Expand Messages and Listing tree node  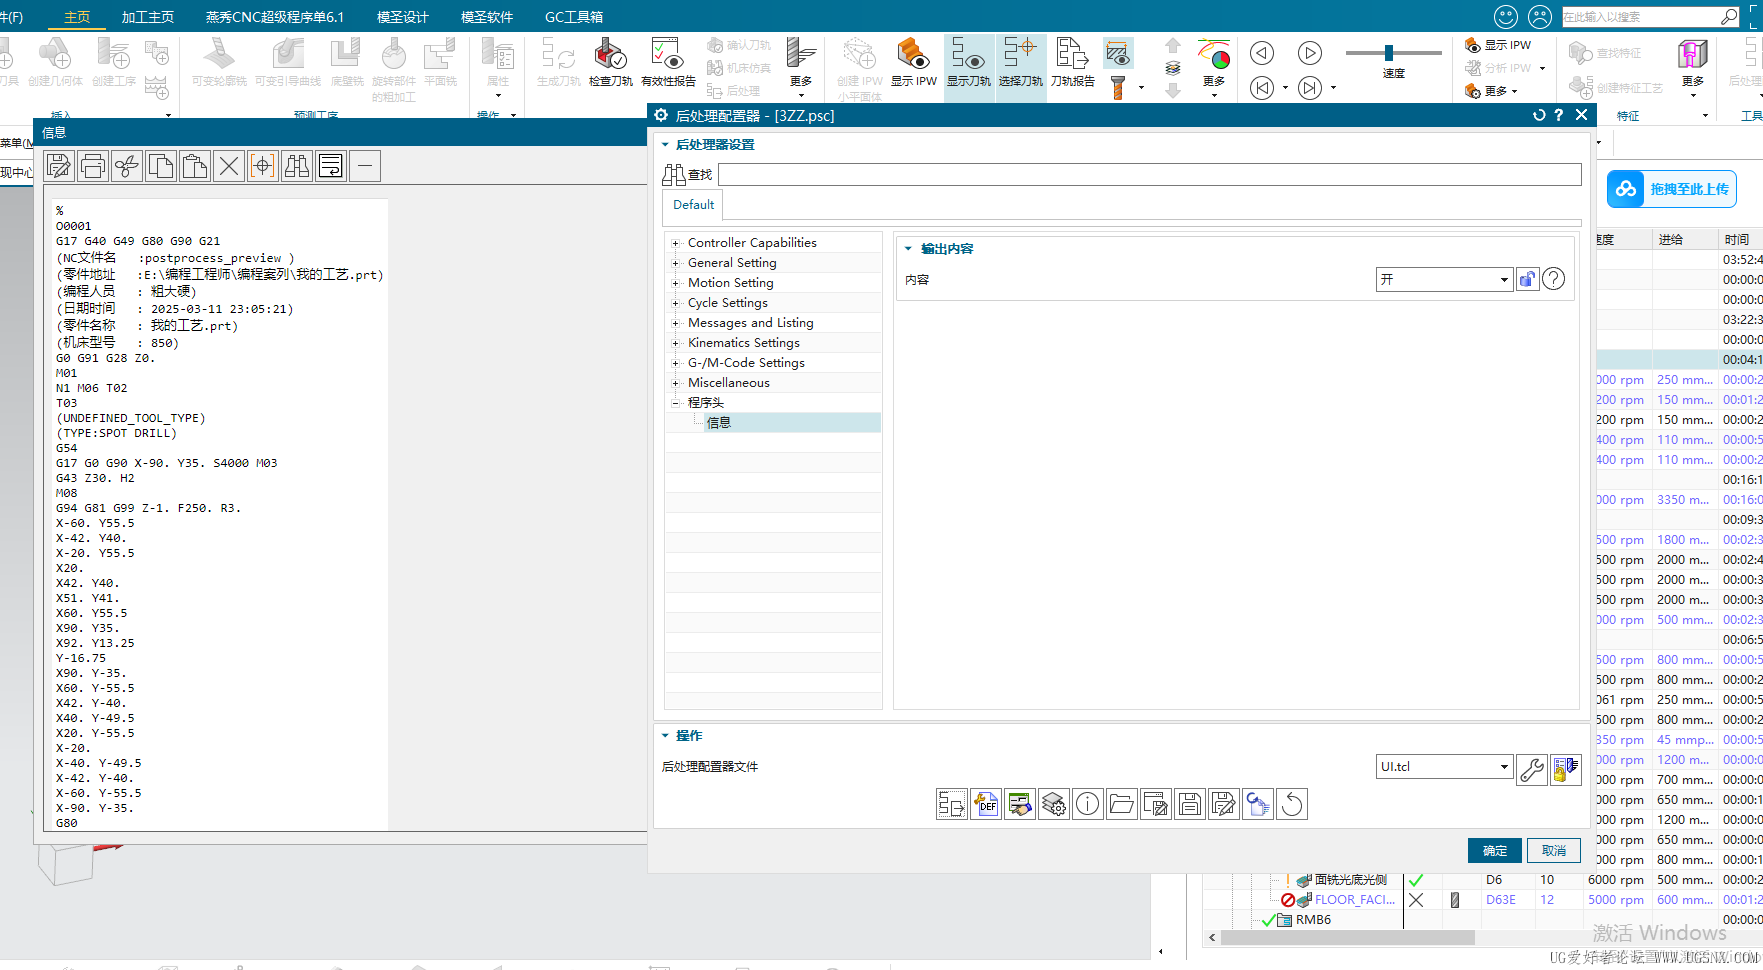tap(676, 323)
